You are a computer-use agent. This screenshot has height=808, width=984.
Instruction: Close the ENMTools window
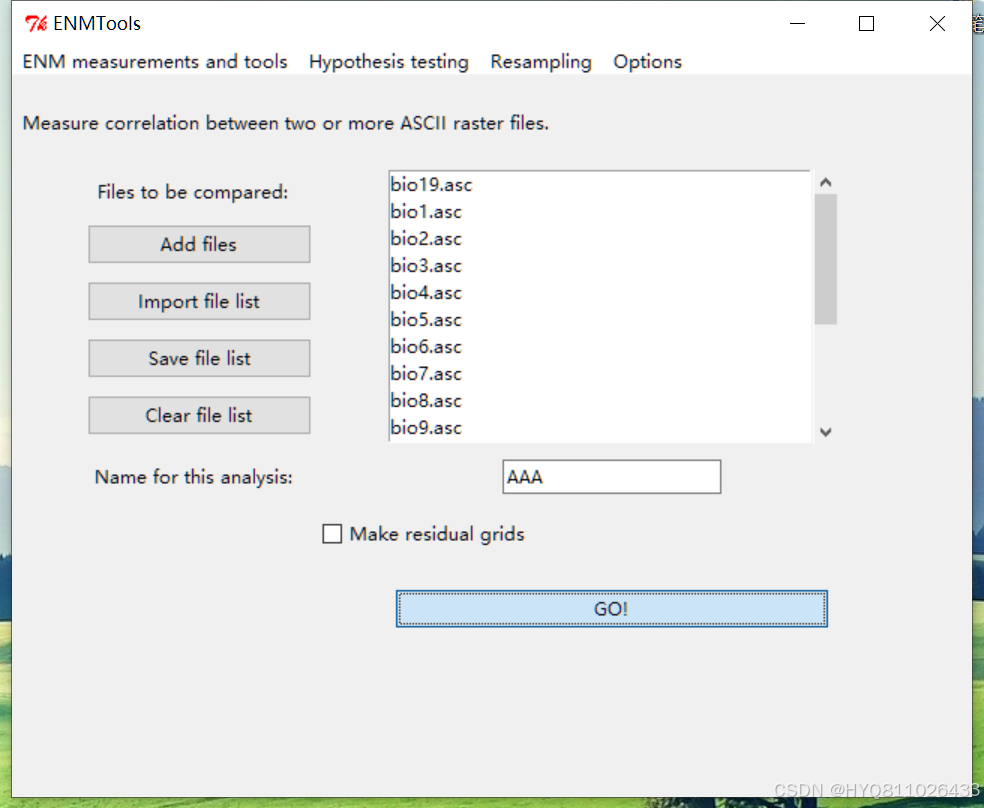pyautogui.click(x=938, y=24)
